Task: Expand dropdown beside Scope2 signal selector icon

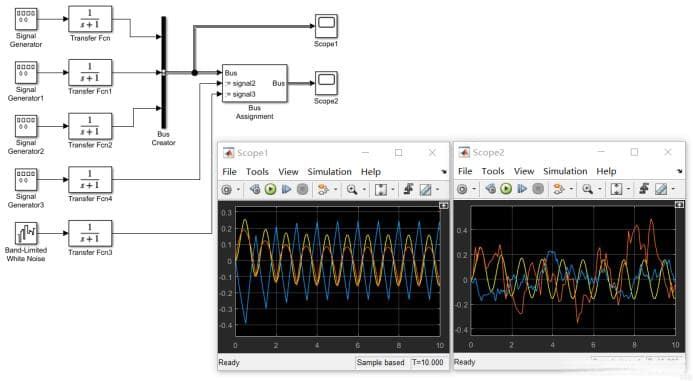Action: coord(571,189)
